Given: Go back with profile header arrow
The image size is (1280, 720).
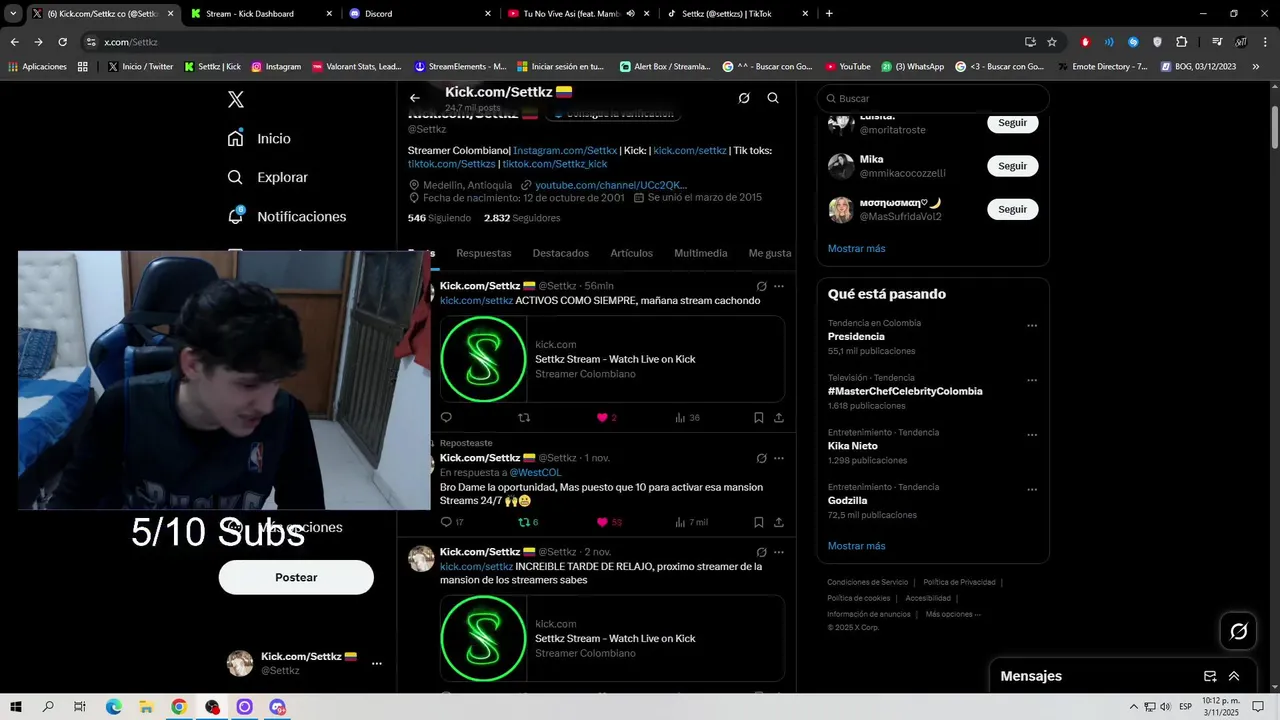Looking at the screenshot, I should click(x=415, y=98).
